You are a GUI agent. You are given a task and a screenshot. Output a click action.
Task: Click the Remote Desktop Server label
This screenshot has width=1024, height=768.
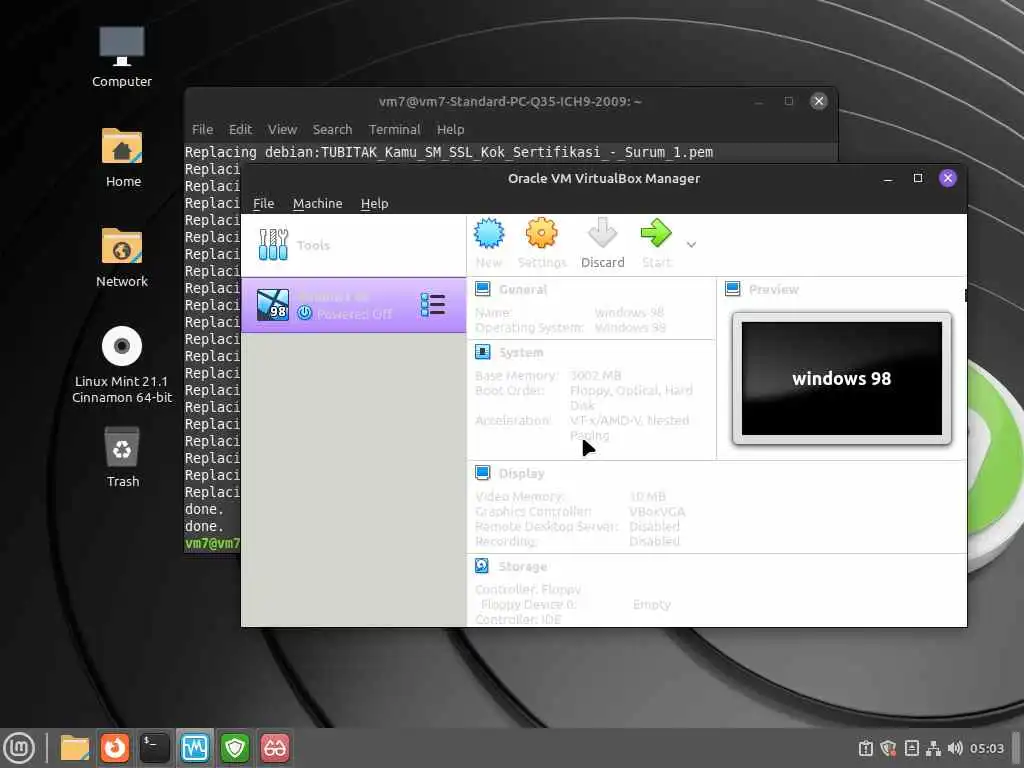546,526
